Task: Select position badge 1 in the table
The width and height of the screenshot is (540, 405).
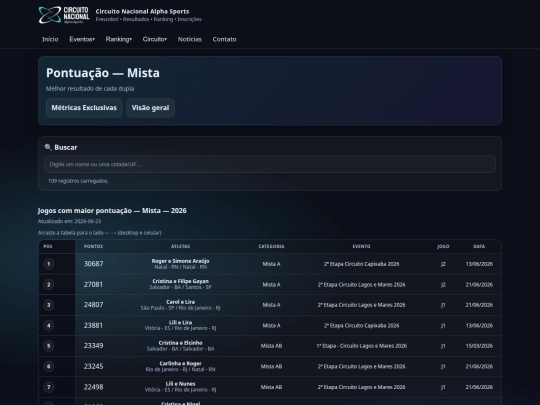Action: click(49, 264)
